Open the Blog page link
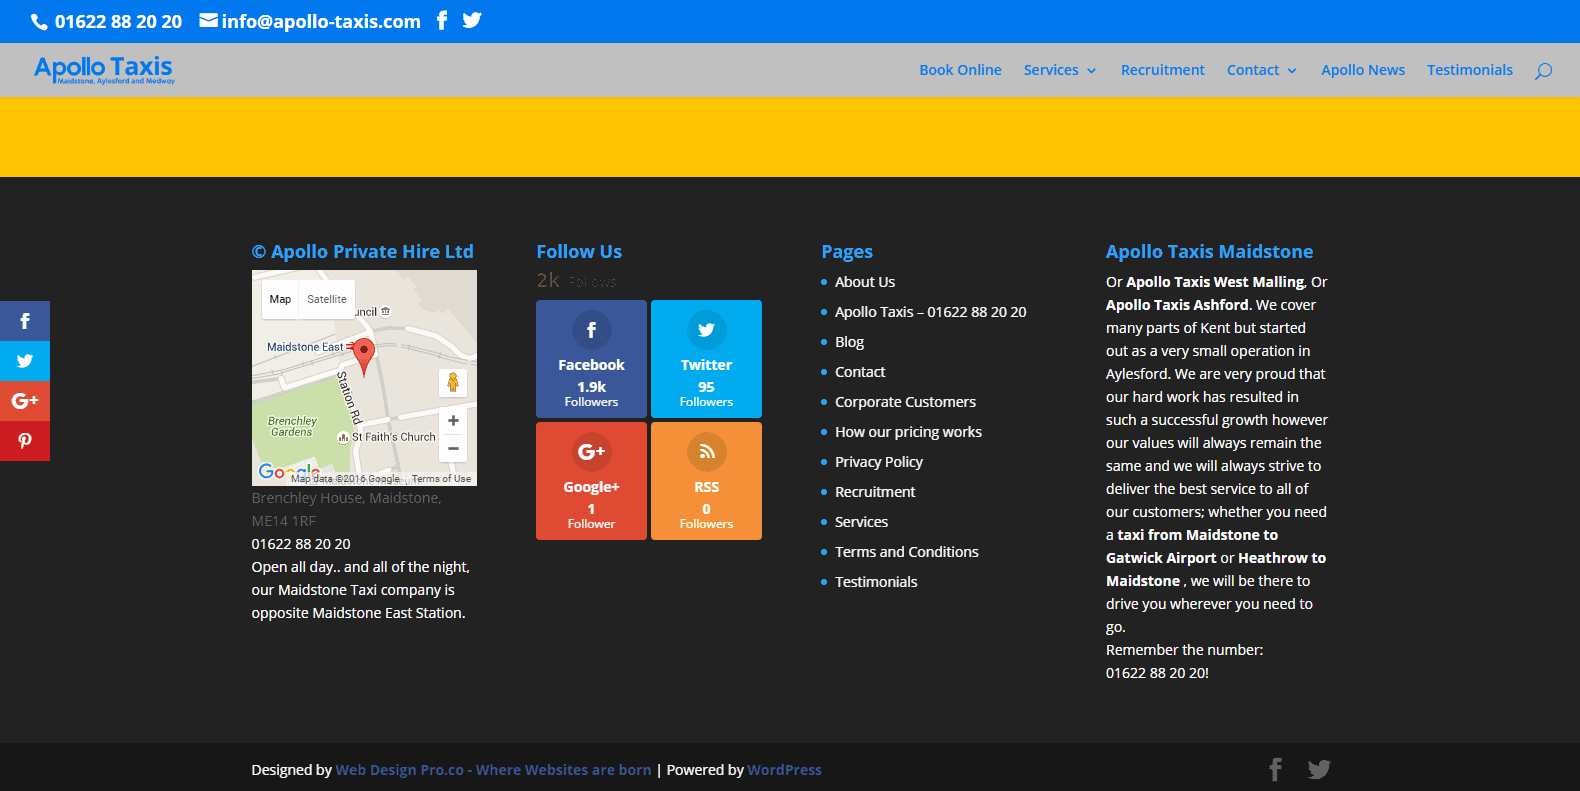The image size is (1580, 791). pyautogui.click(x=849, y=342)
